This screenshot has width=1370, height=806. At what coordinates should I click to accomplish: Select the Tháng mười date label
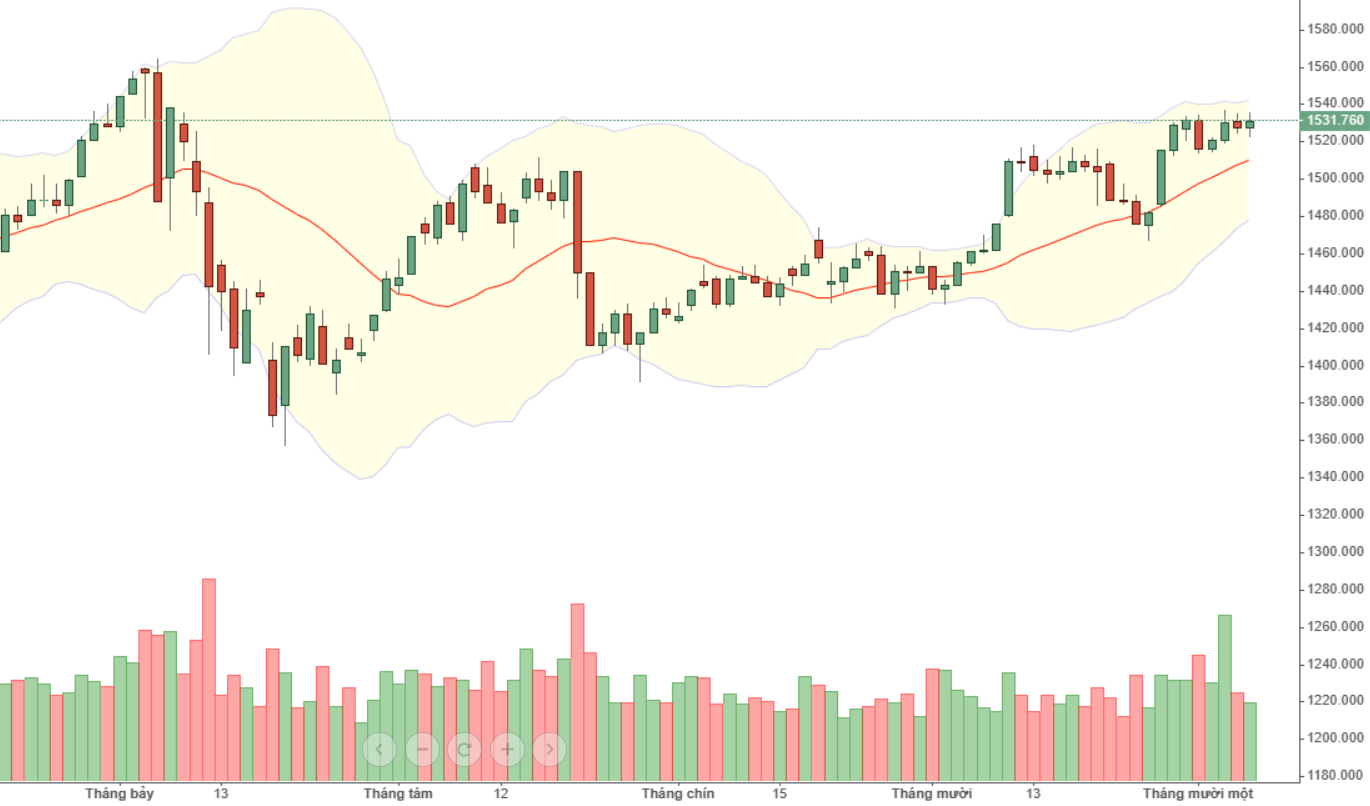932,794
